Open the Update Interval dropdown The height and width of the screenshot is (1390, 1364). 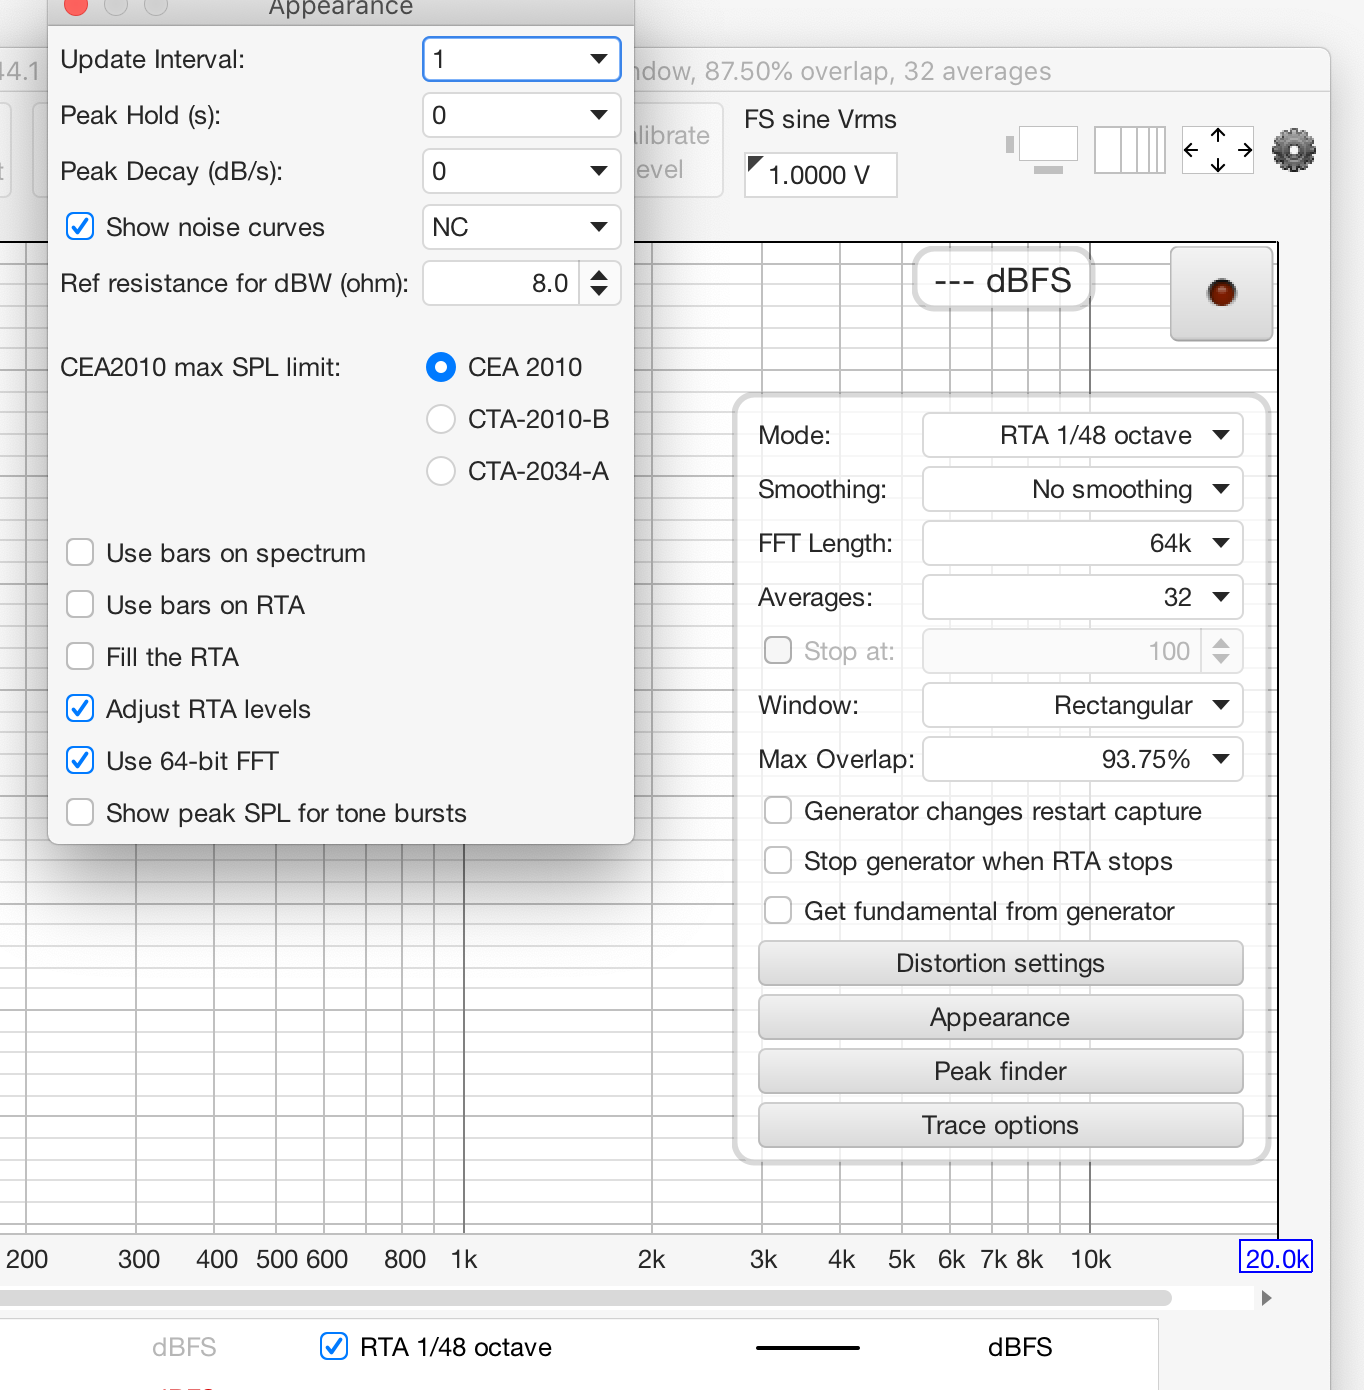(521, 59)
